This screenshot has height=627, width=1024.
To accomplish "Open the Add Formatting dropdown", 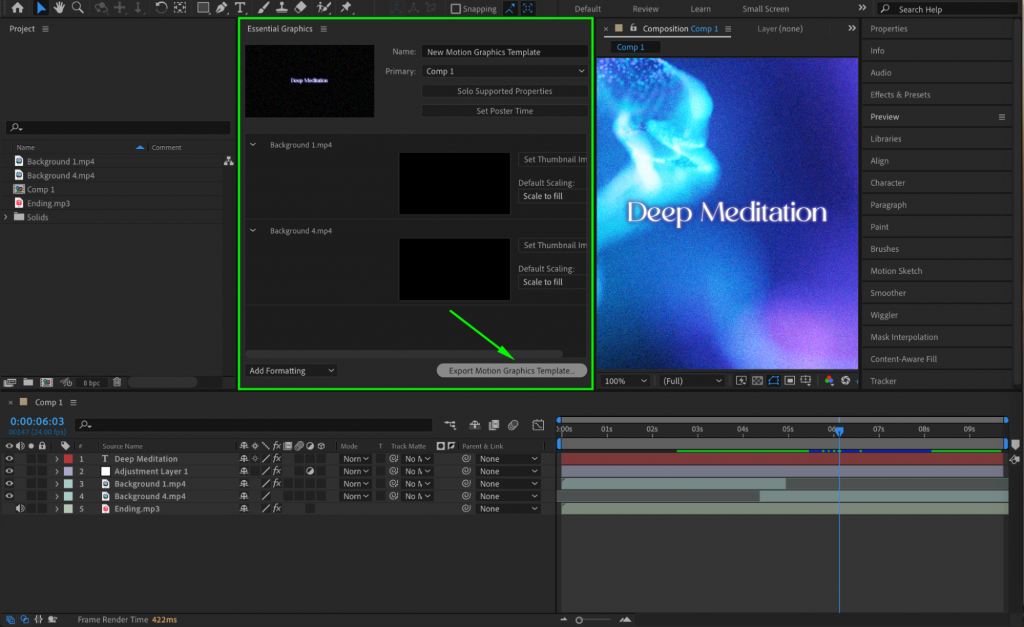I will coord(290,370).
